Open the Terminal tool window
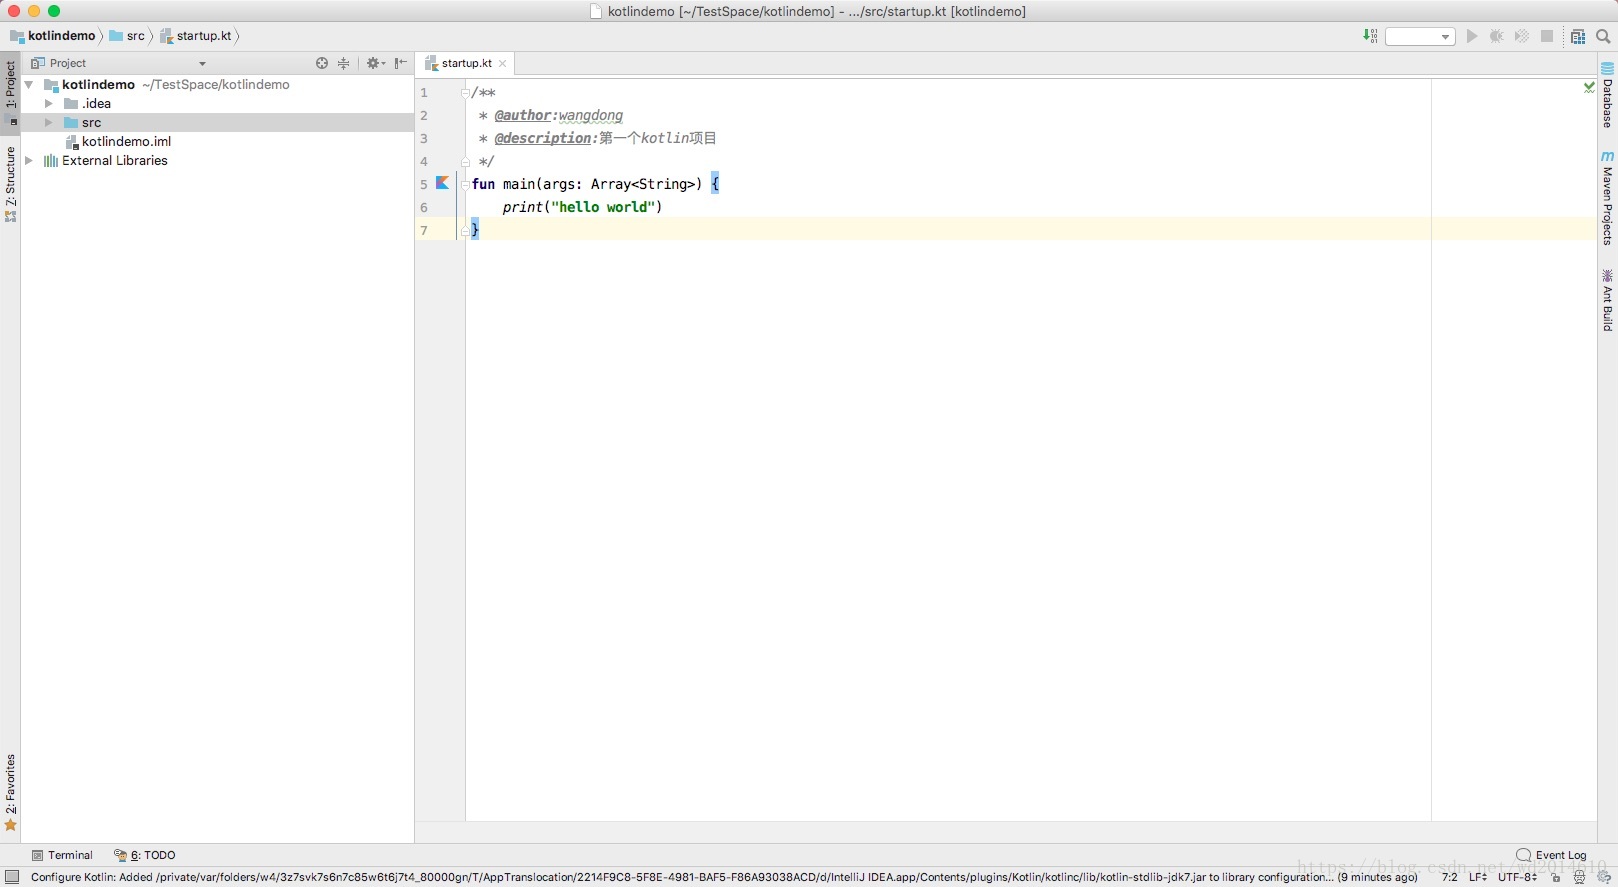 coord(62,856)
